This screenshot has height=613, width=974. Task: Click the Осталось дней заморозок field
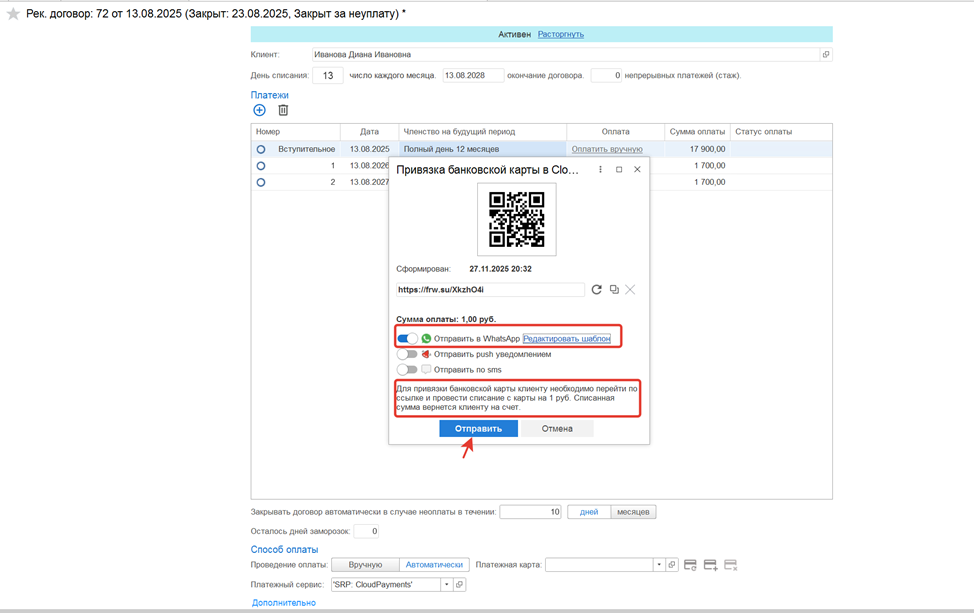[366, 531]
